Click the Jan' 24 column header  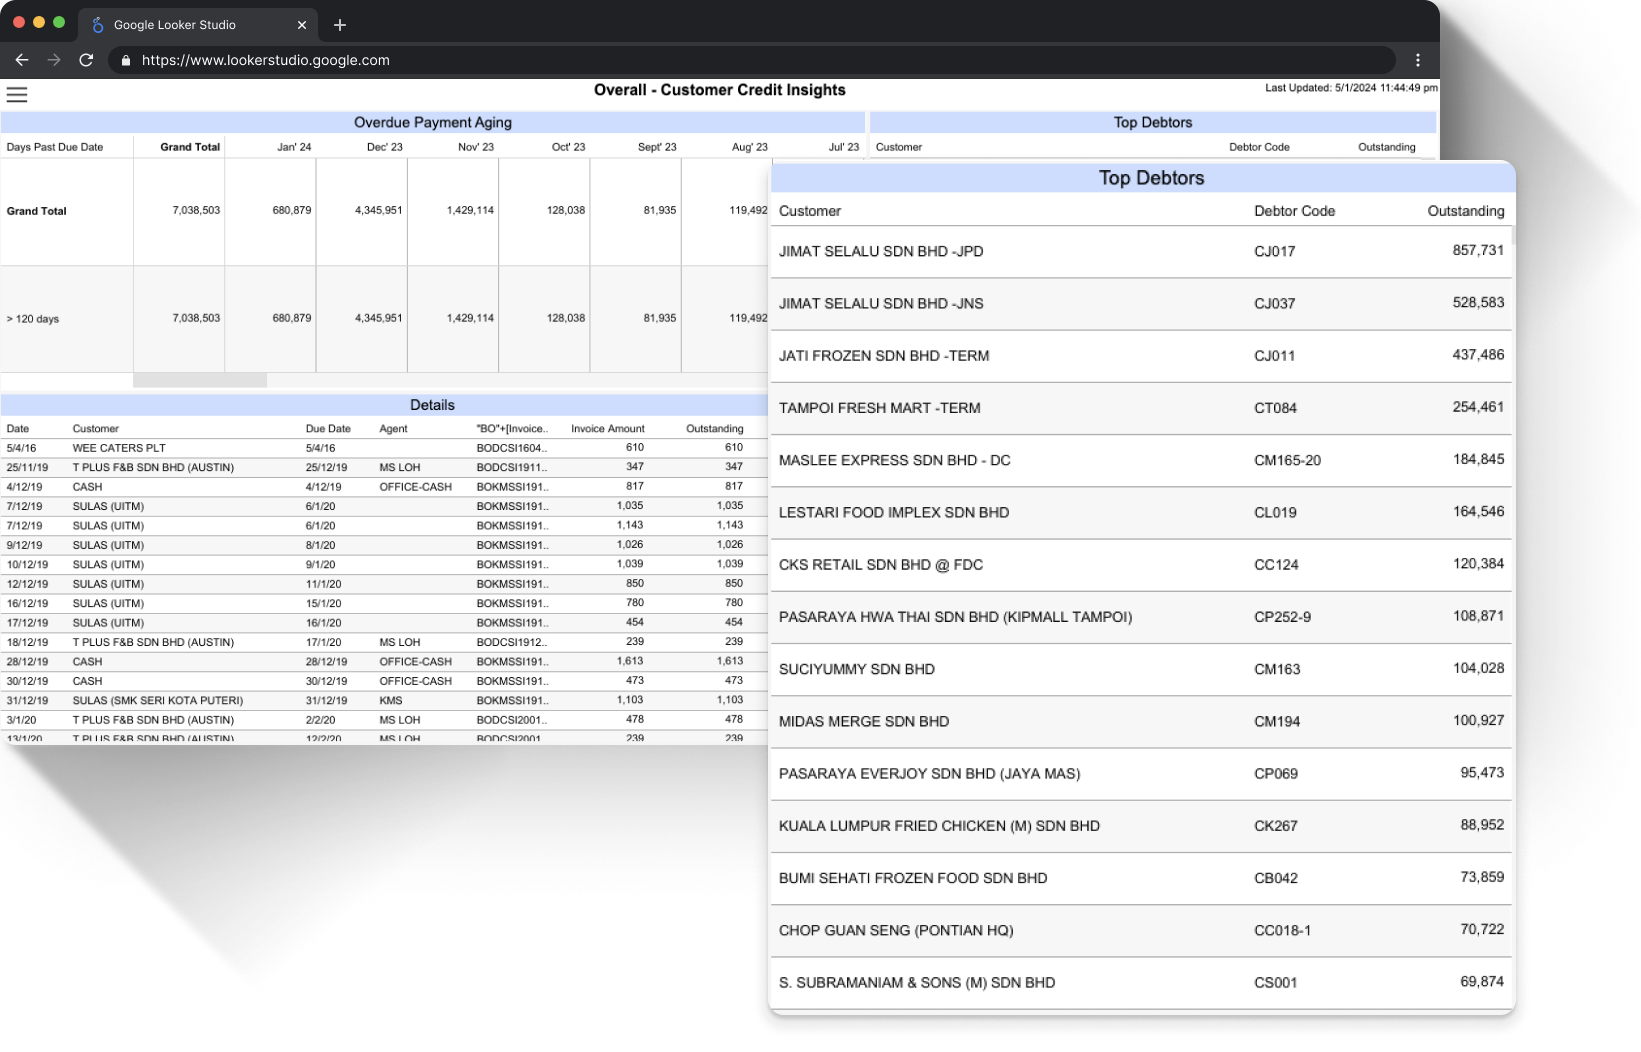pos(294,147)
